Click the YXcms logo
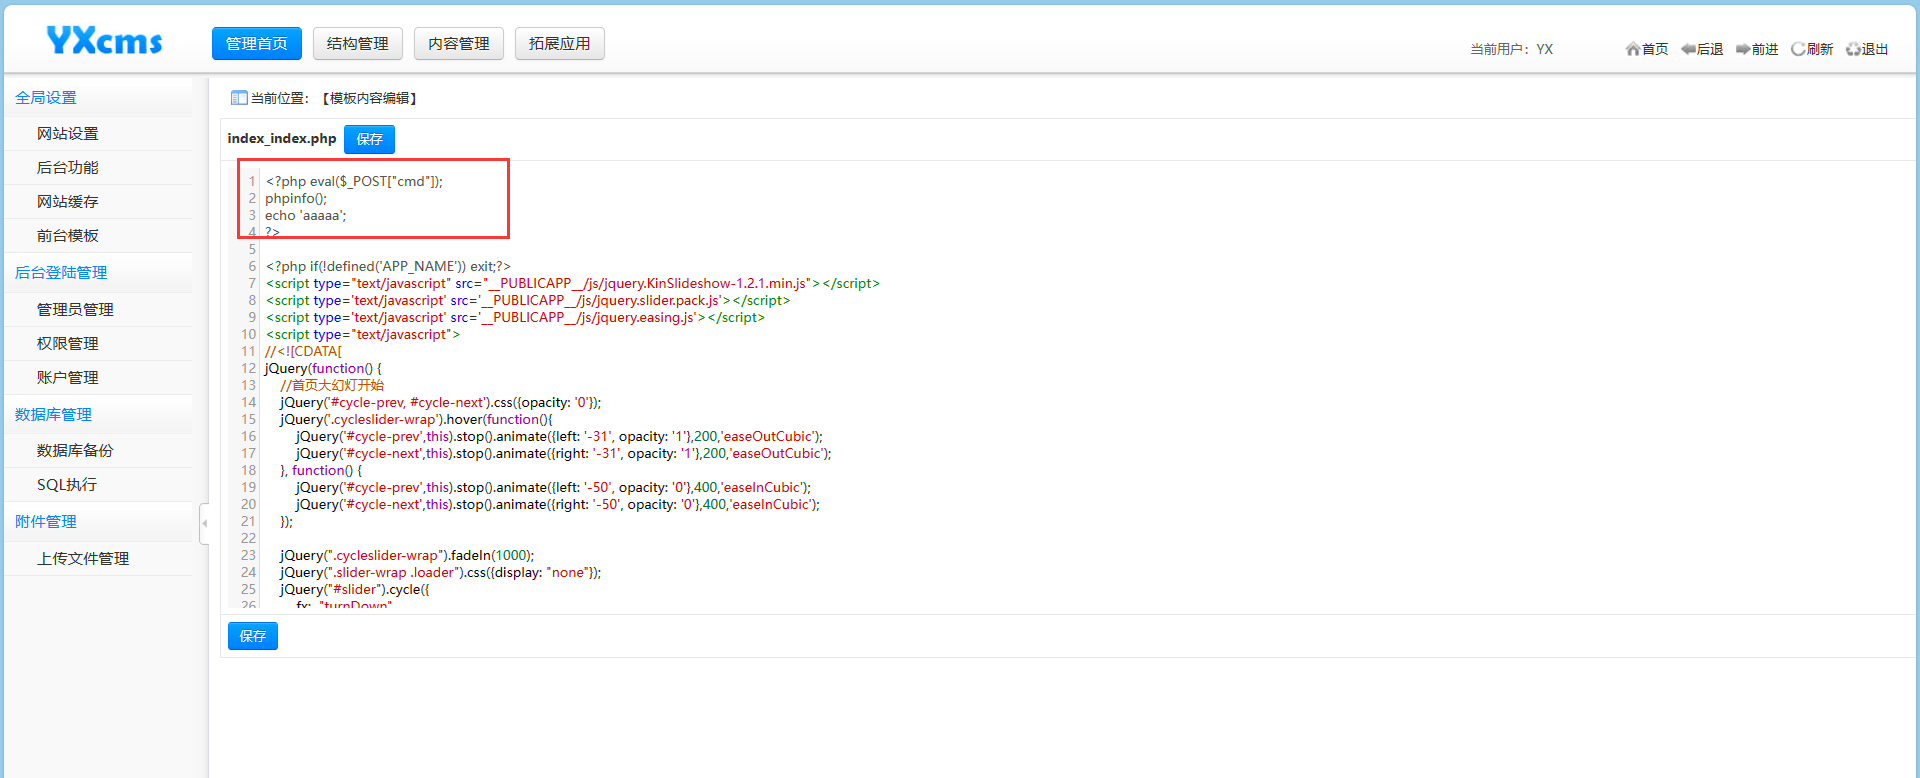Screen dimensions: 1920x778 (x=104, y=41)
